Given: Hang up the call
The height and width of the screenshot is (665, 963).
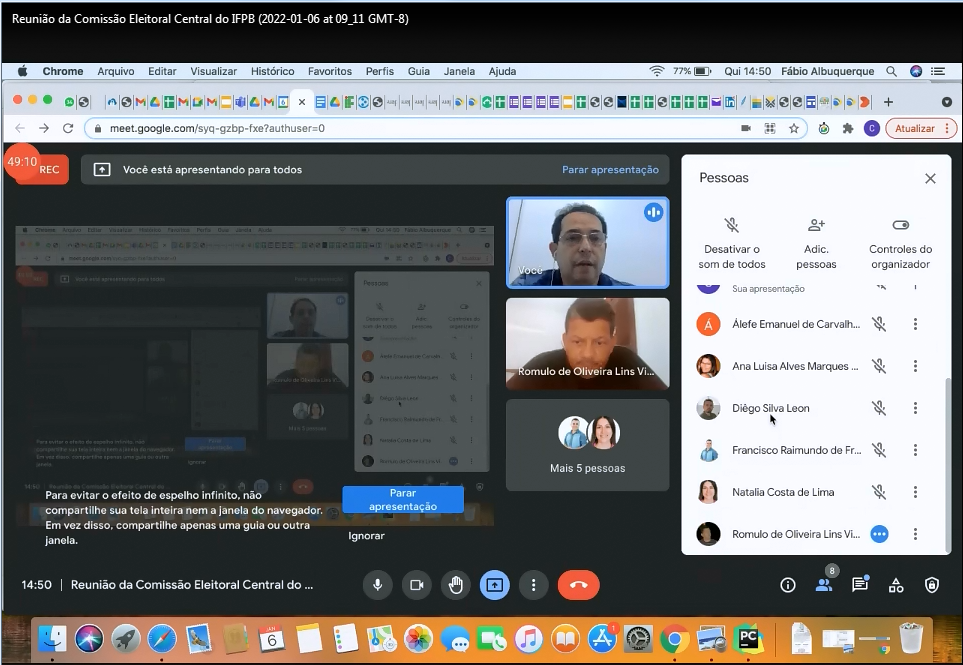Looking at the screenshot, I should tap(578, 585).
